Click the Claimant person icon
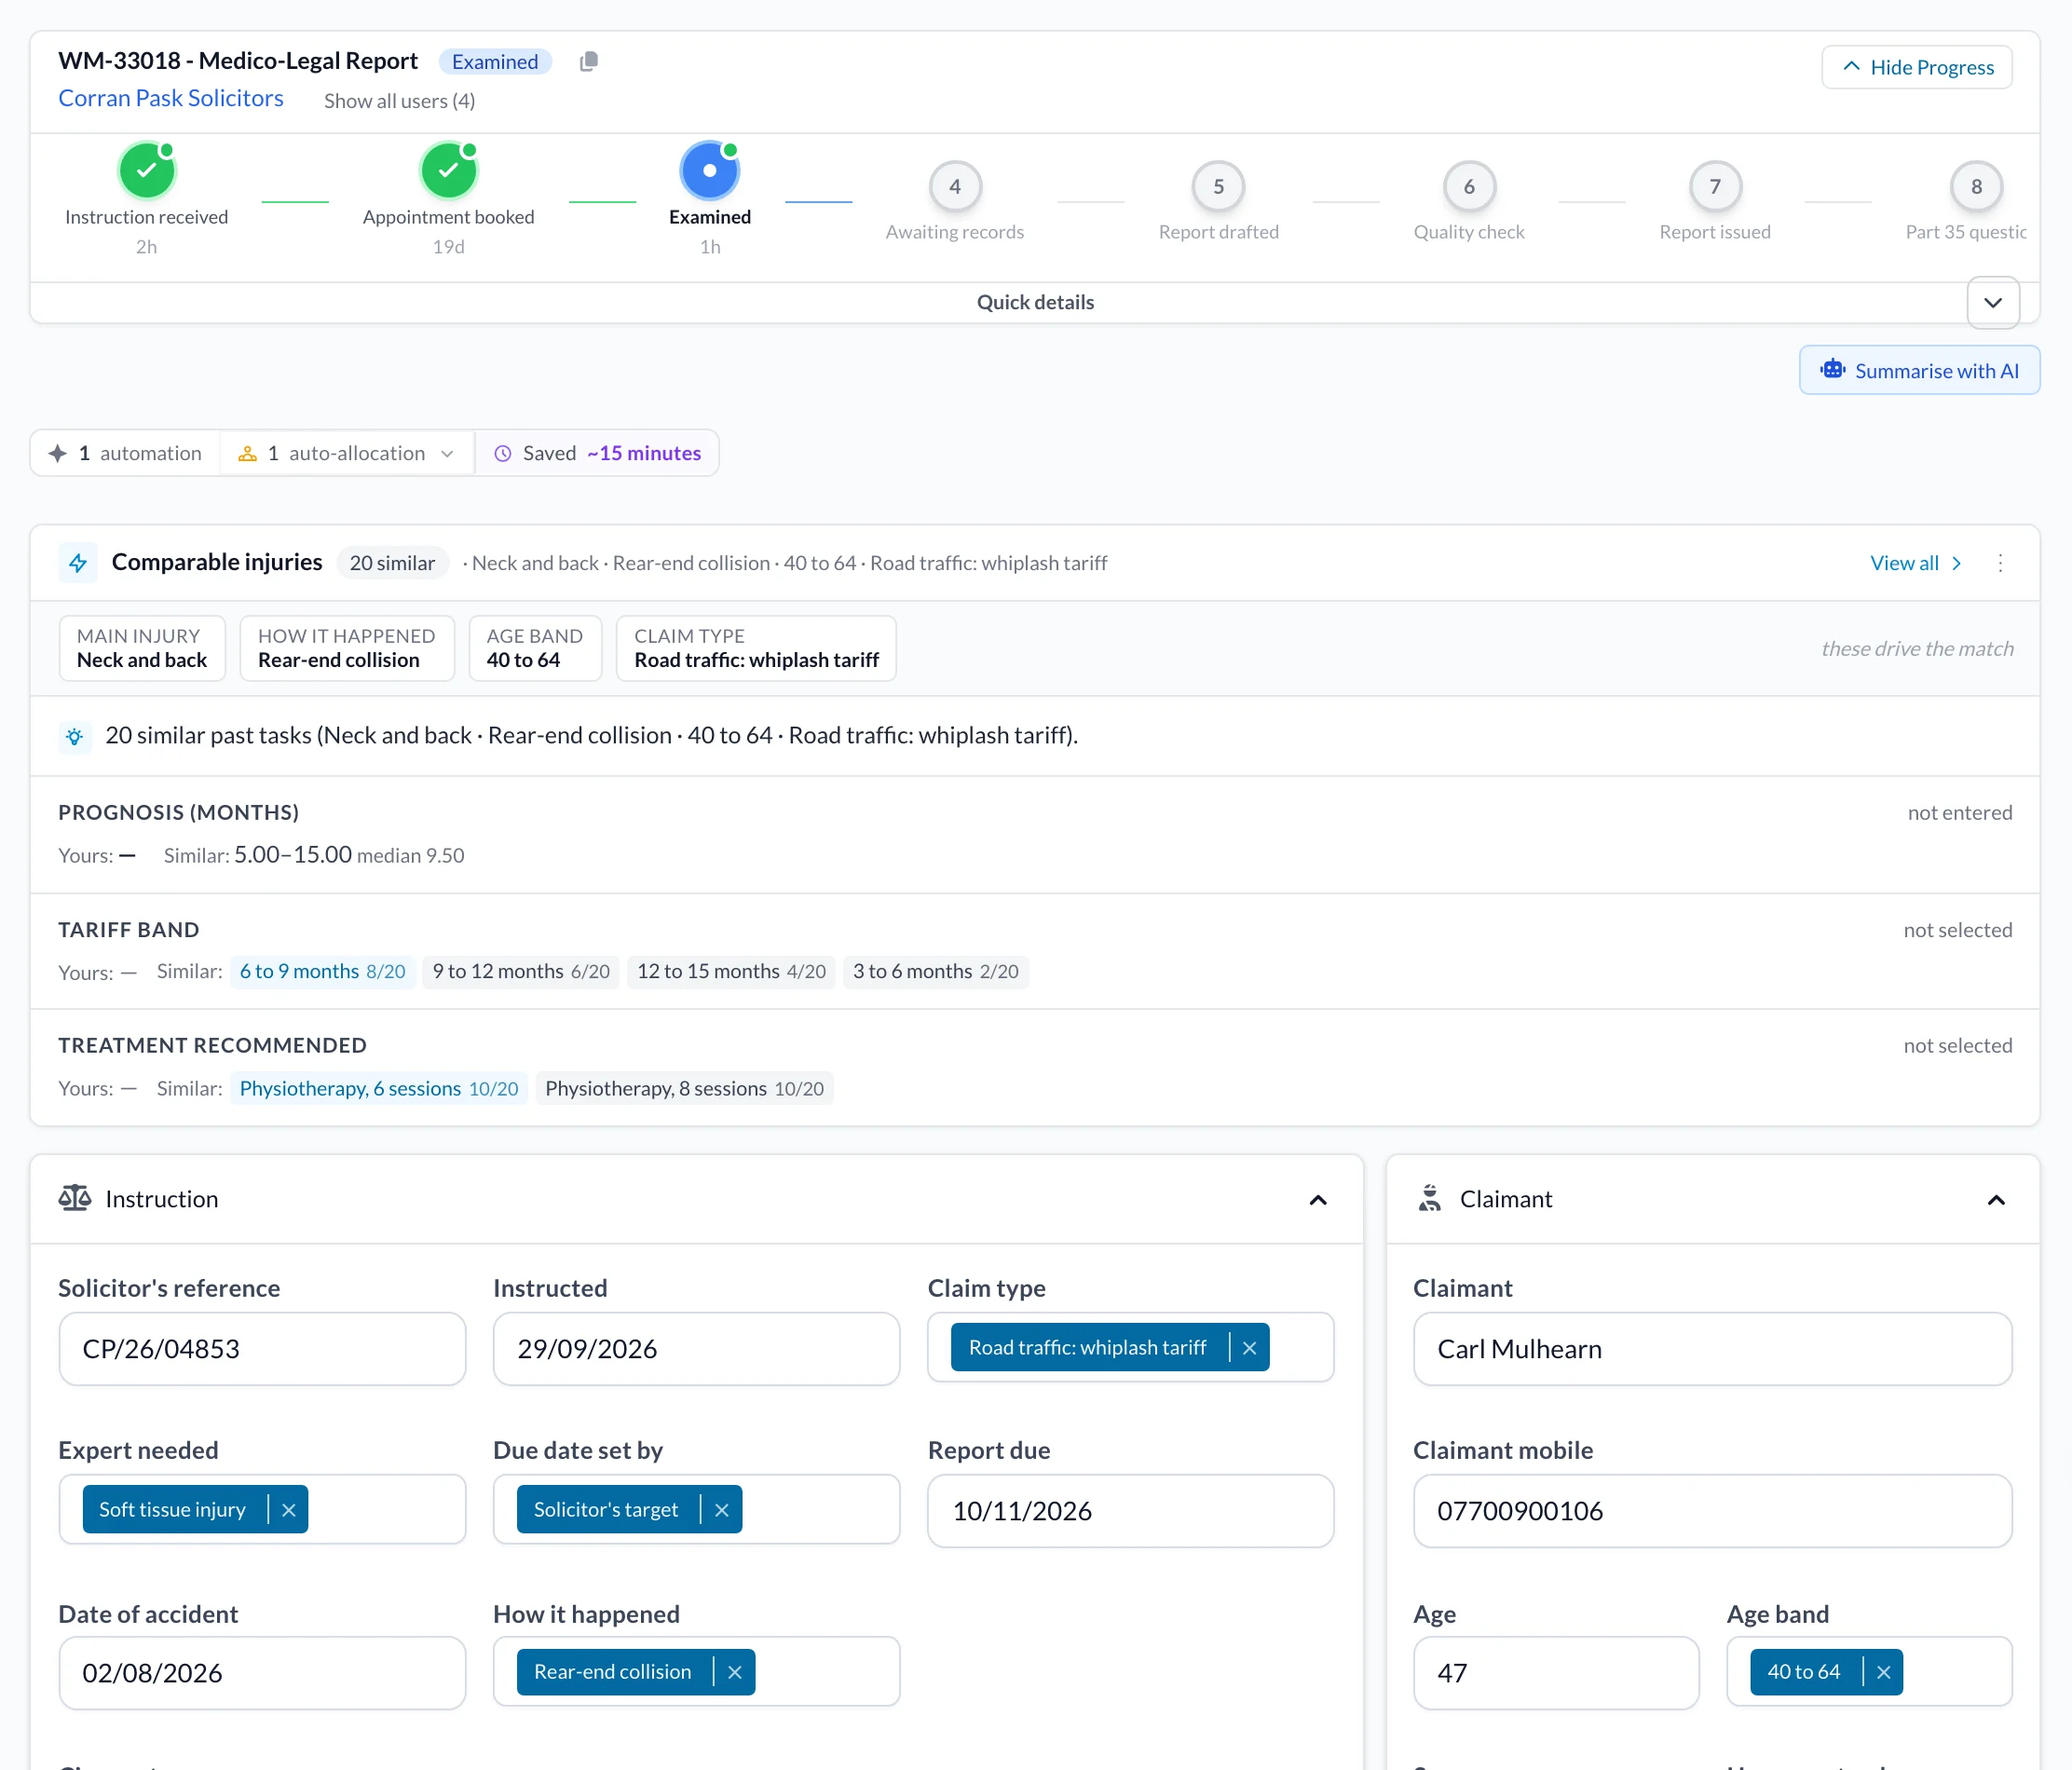Screen dimensions: 2072x1770 tap(1430, 1198)
